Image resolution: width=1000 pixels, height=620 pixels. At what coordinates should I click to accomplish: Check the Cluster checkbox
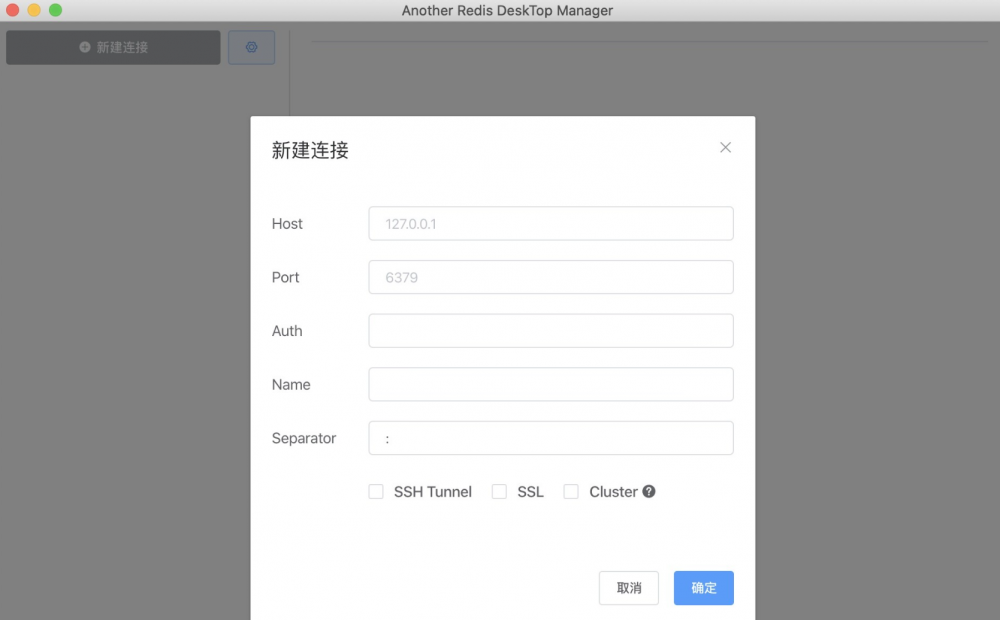click(571, 491)
